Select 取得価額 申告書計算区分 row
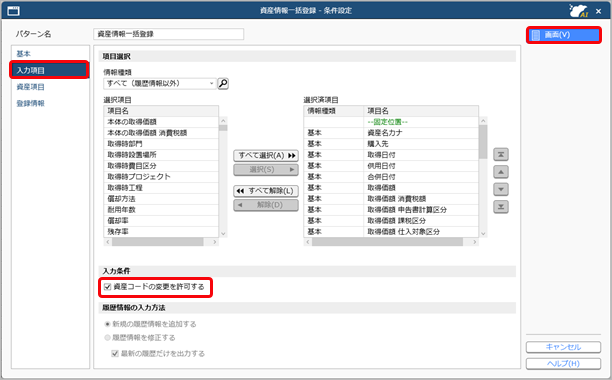The width and height of the screenshot is (612, 380). click(391, 210)
